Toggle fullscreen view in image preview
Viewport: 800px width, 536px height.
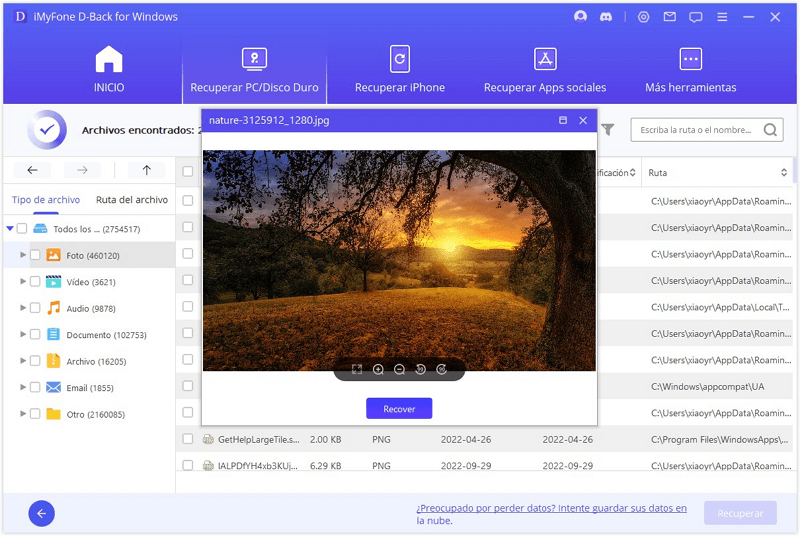(x=357, y=370)
